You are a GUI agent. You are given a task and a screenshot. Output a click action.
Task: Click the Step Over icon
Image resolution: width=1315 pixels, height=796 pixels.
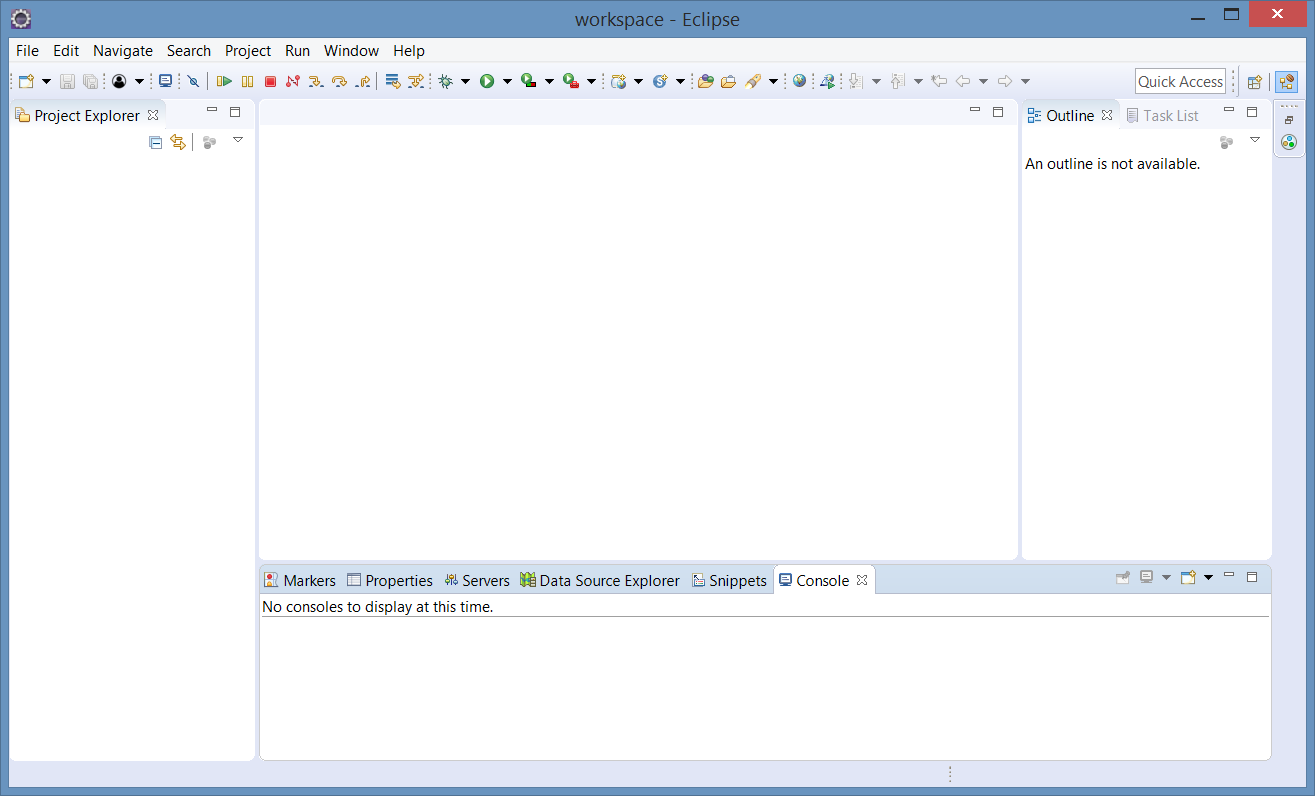pos(339,81)
